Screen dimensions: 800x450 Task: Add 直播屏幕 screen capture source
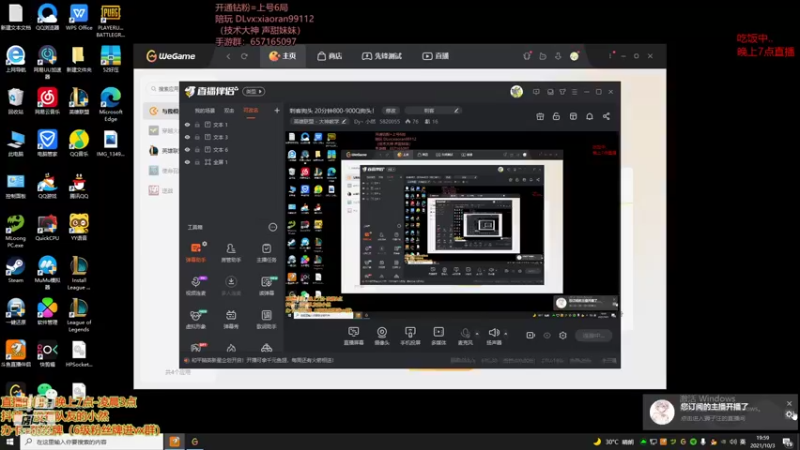point(353,336)
